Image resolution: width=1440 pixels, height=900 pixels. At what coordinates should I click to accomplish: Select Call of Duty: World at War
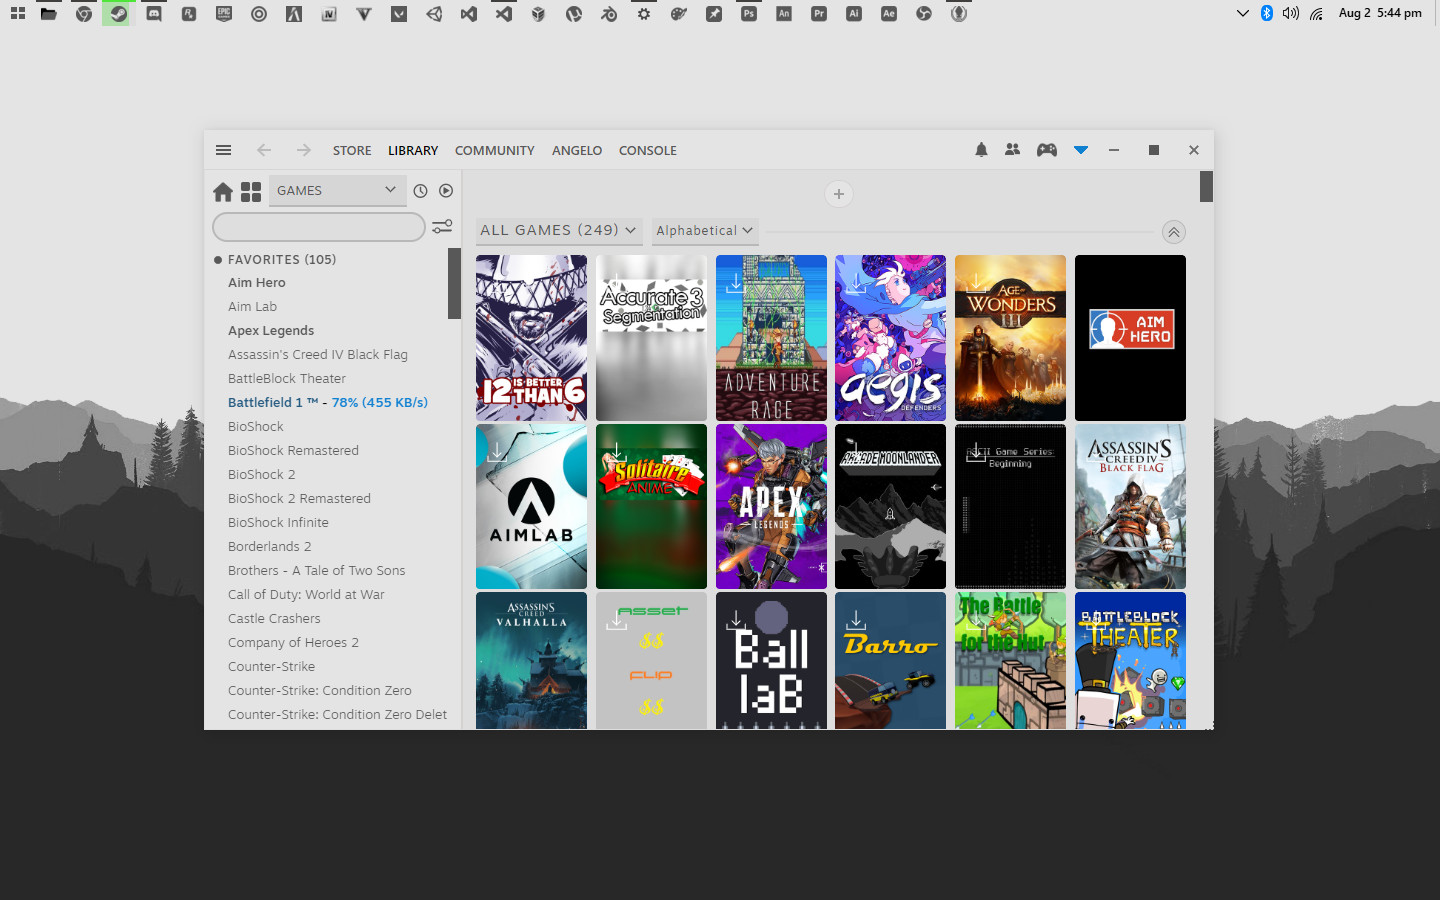point(306,595)
